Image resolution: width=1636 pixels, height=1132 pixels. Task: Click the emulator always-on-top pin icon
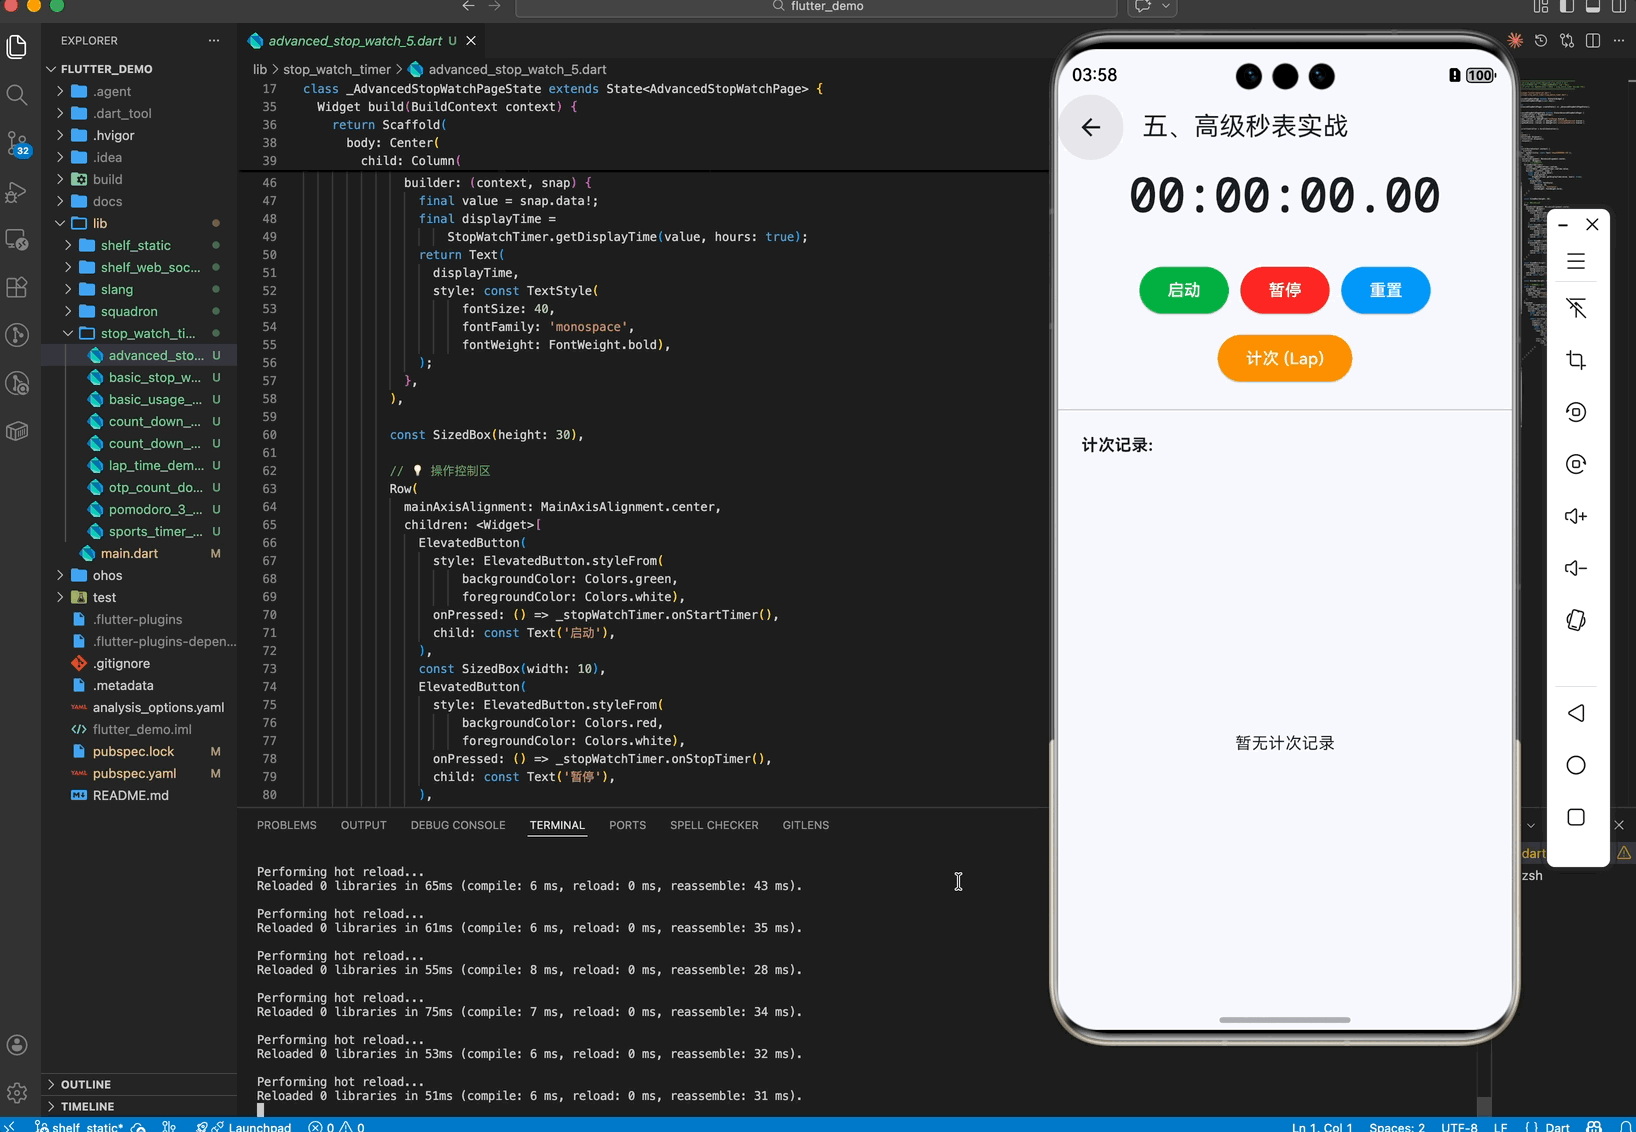coord(1576,308)
